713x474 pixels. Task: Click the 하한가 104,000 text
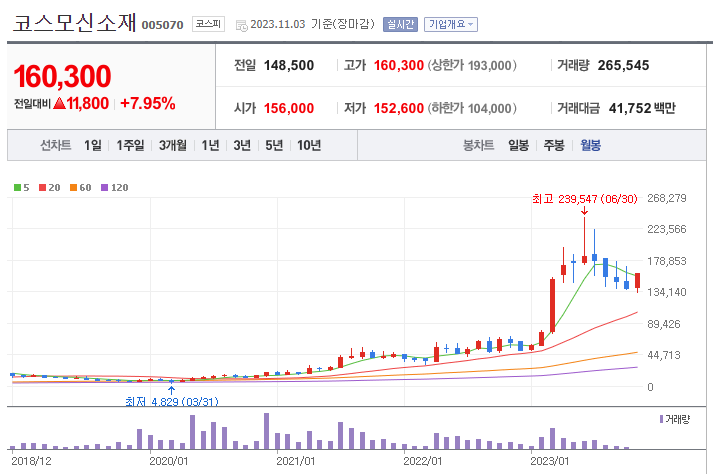[x=472, y=108]
